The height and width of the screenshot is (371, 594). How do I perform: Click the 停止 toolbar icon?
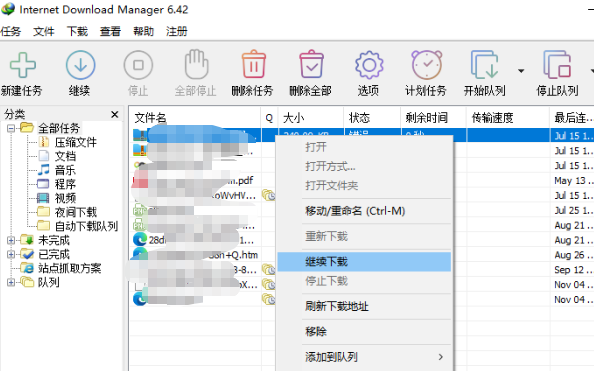tap(138, 65)
